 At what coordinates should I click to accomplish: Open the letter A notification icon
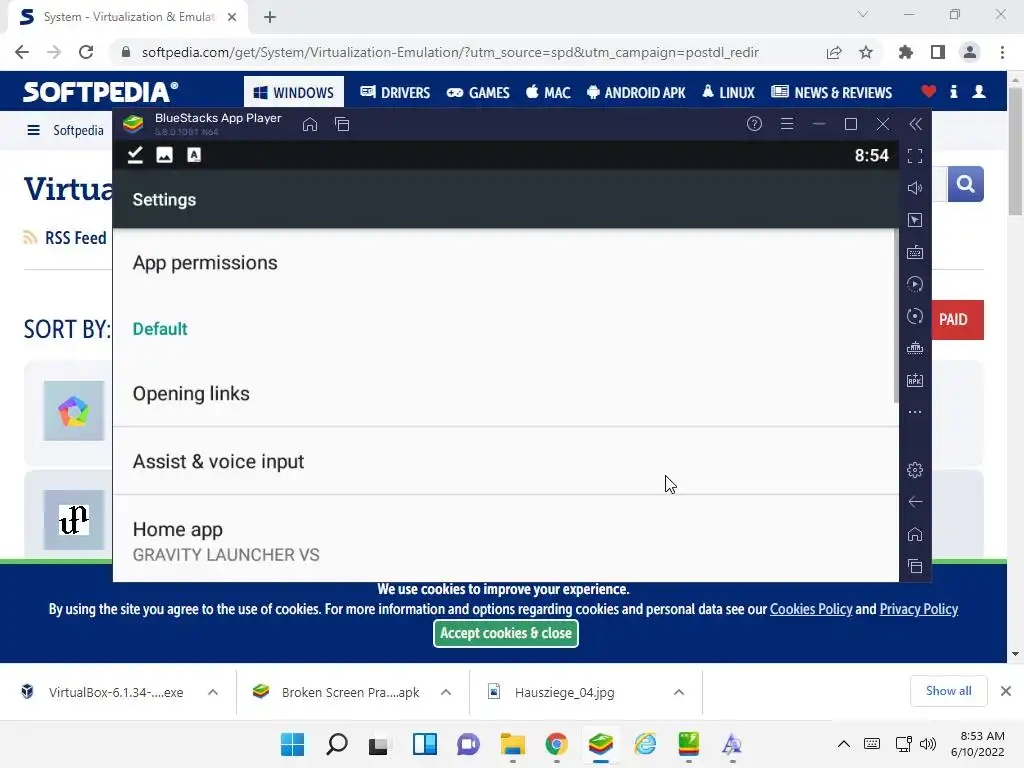(x=194, y=155)
